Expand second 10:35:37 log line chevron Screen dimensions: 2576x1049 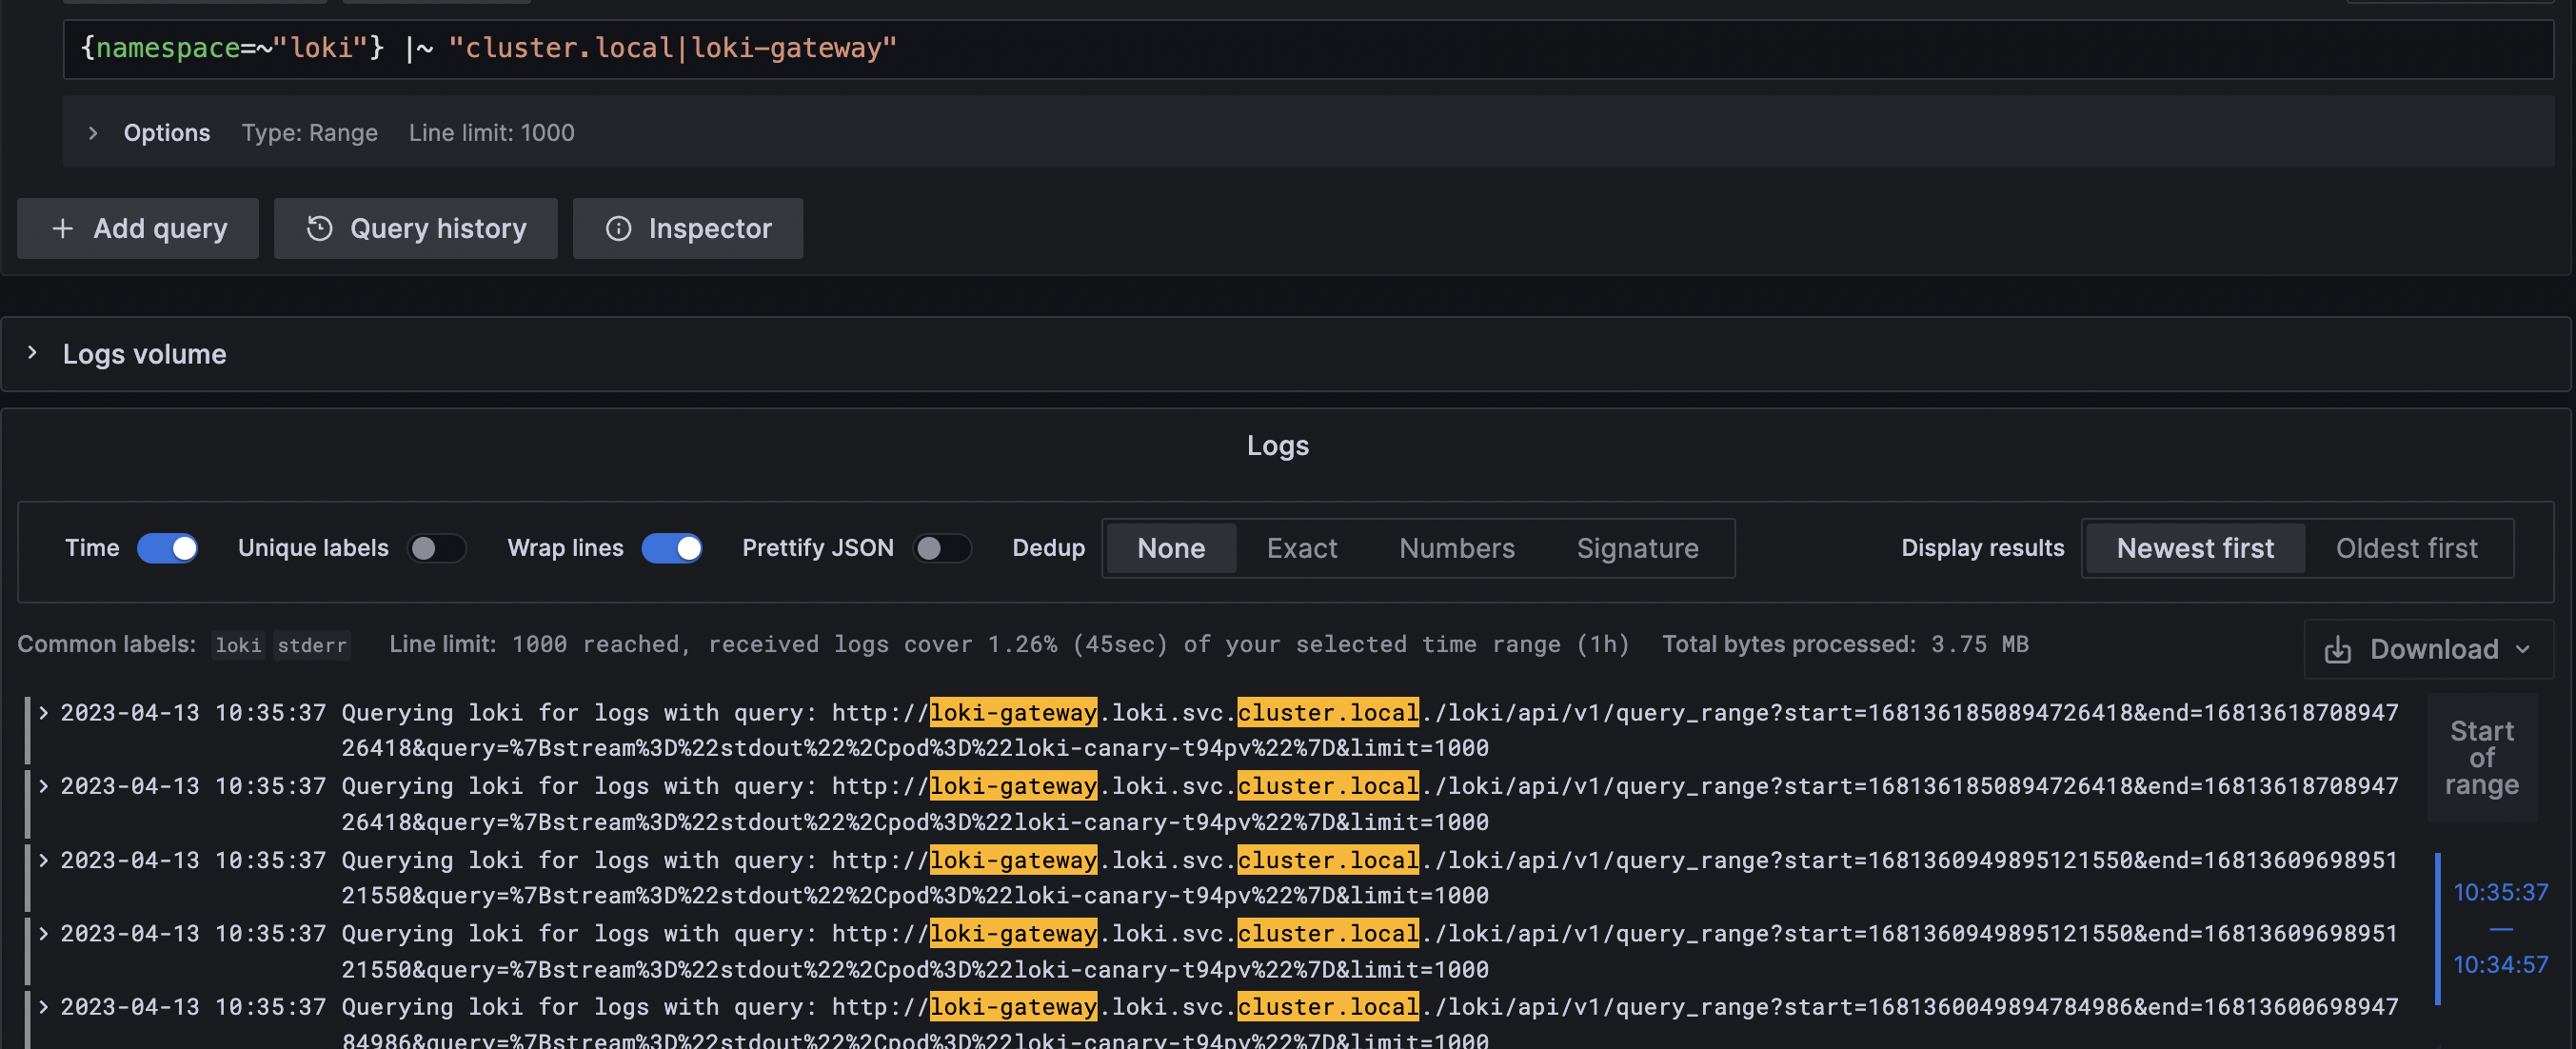[43, 786]
